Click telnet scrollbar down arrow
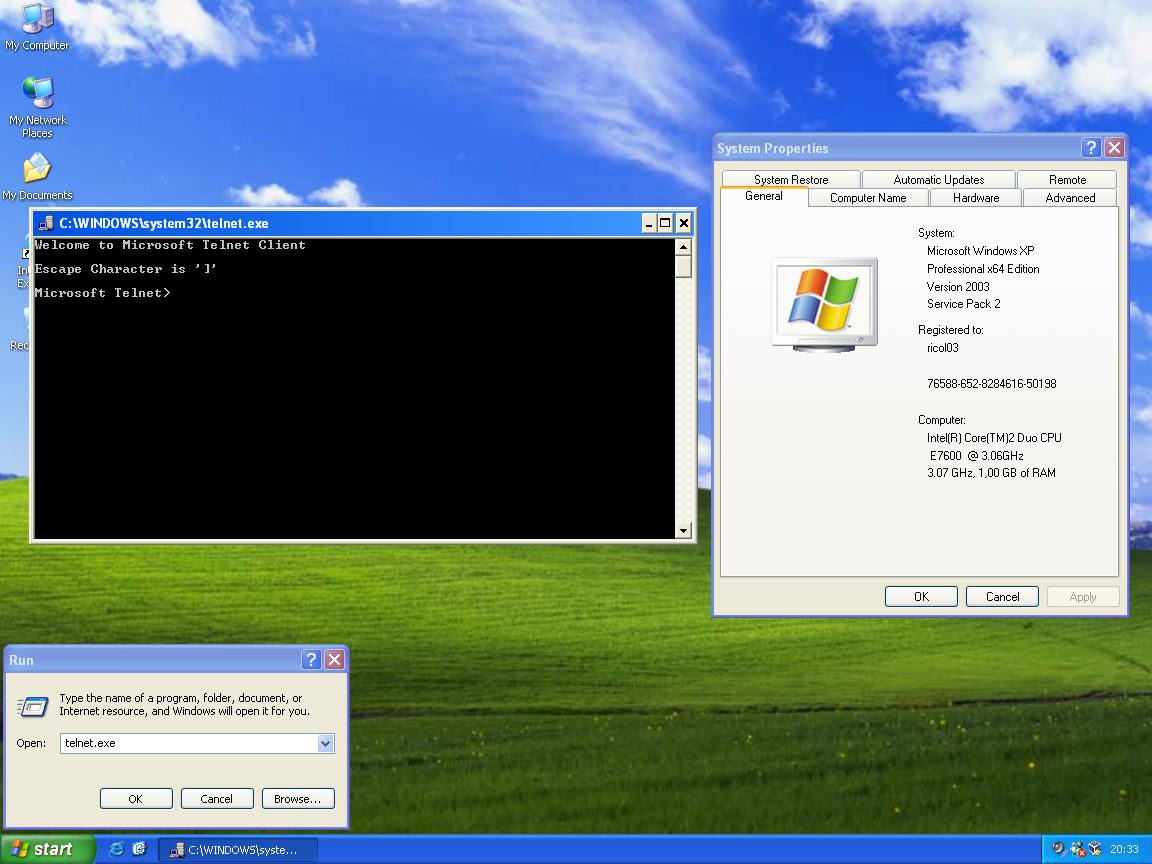Image resolution: width=1152 pixels, height=864 pixels. coord(683,530)
